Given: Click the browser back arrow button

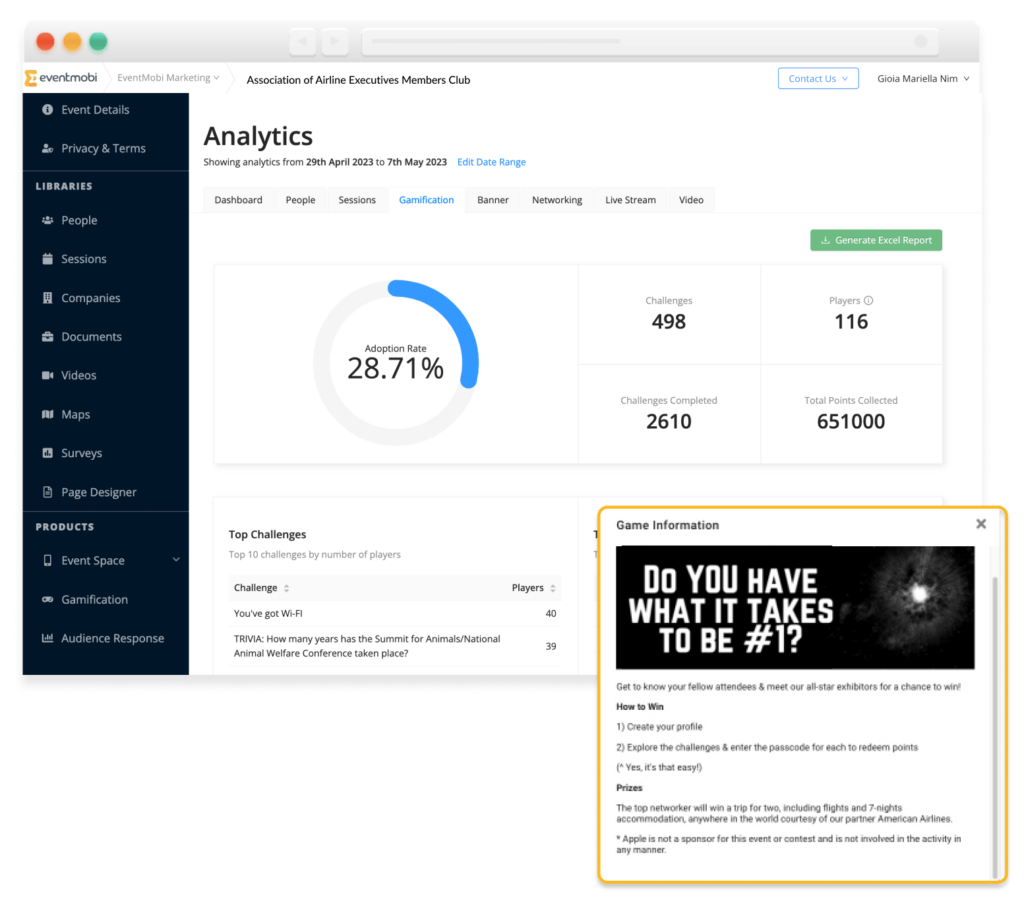Looking at the screenshot, I should [303, 41].
